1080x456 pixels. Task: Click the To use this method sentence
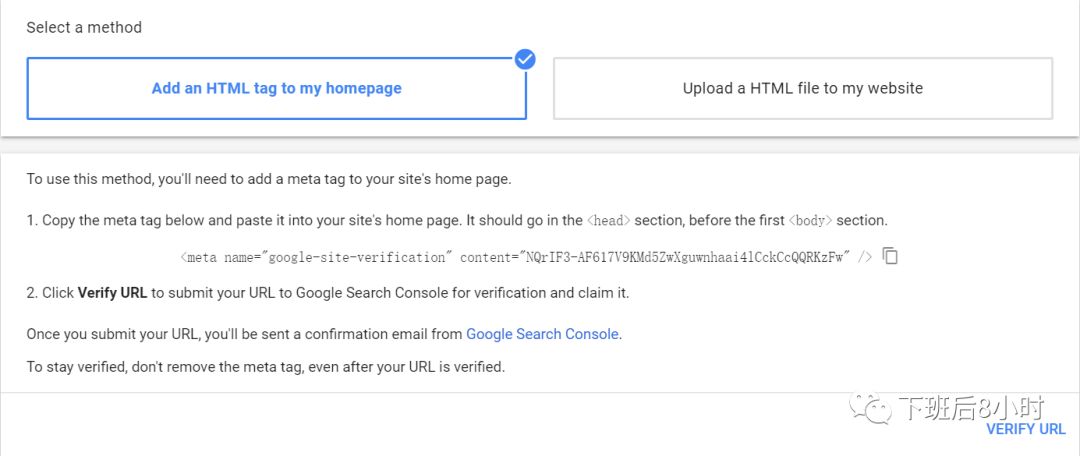[268, 179]
